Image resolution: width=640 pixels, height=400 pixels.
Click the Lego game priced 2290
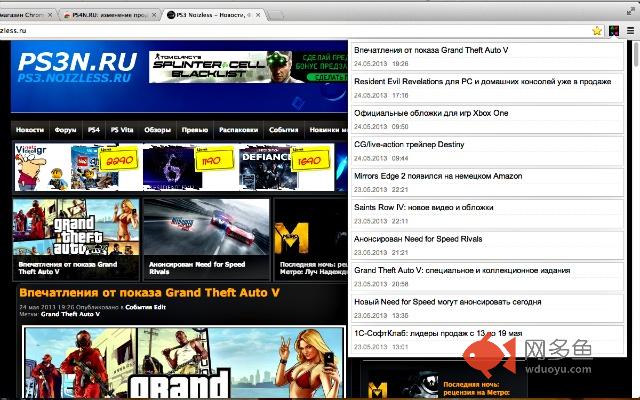(x=104, y=167)
